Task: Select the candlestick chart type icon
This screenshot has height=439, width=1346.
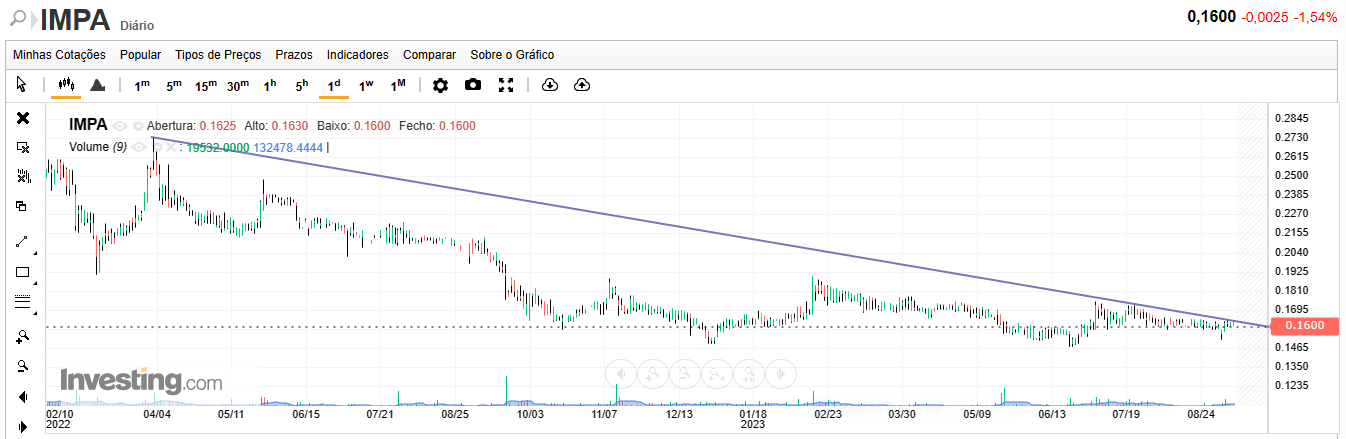Action: click(x=66, y=85)
